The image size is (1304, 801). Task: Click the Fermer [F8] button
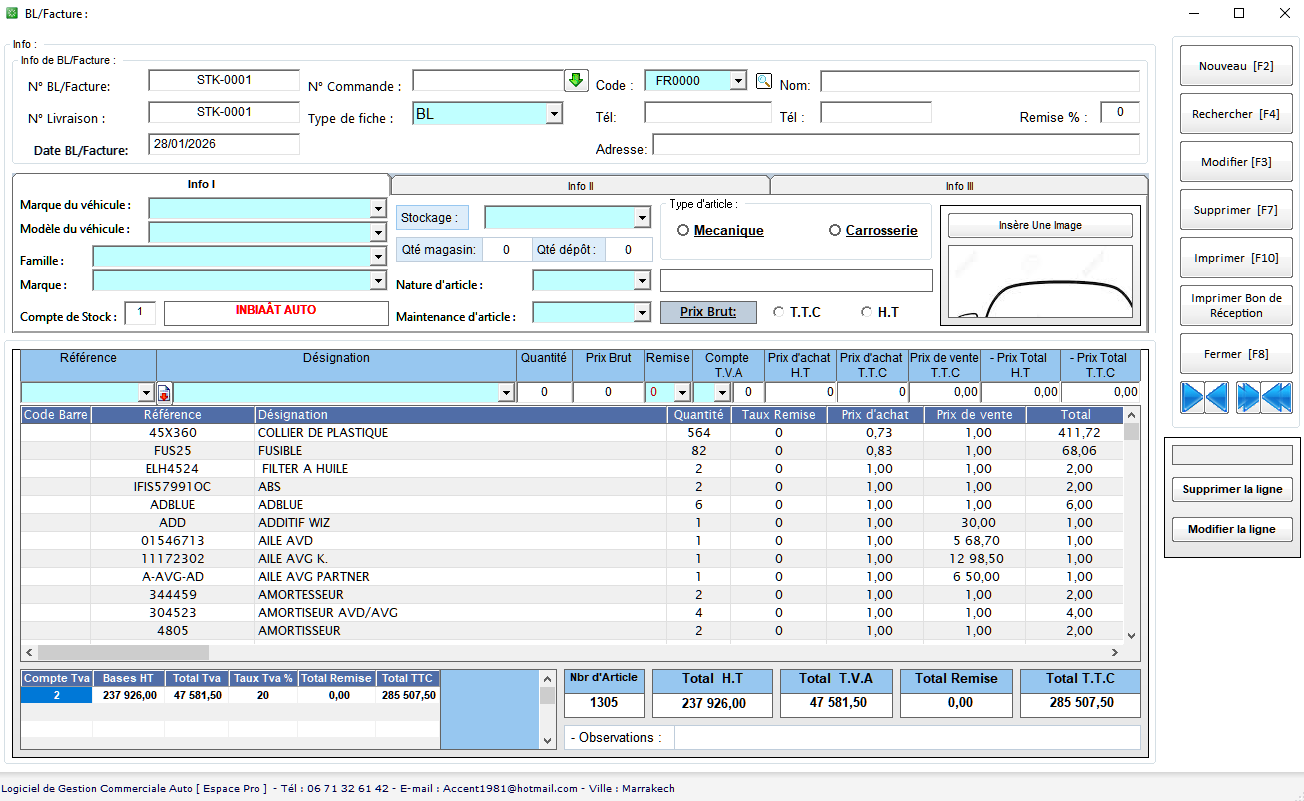1236,354
